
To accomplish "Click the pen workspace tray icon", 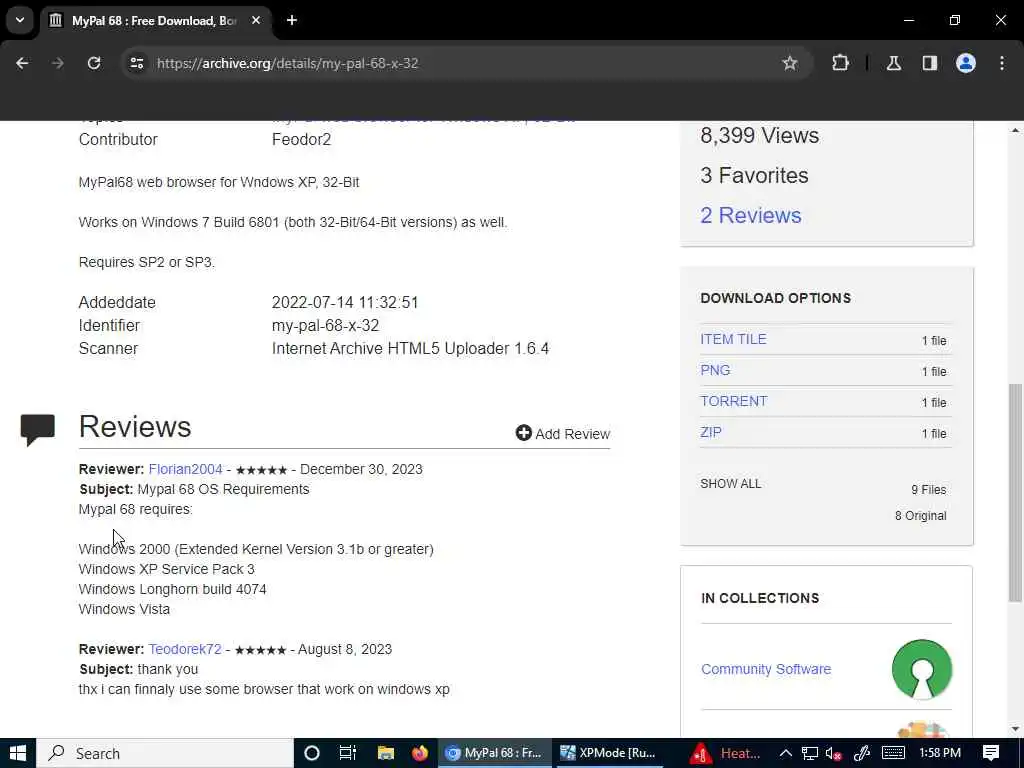I will (861, 753).
